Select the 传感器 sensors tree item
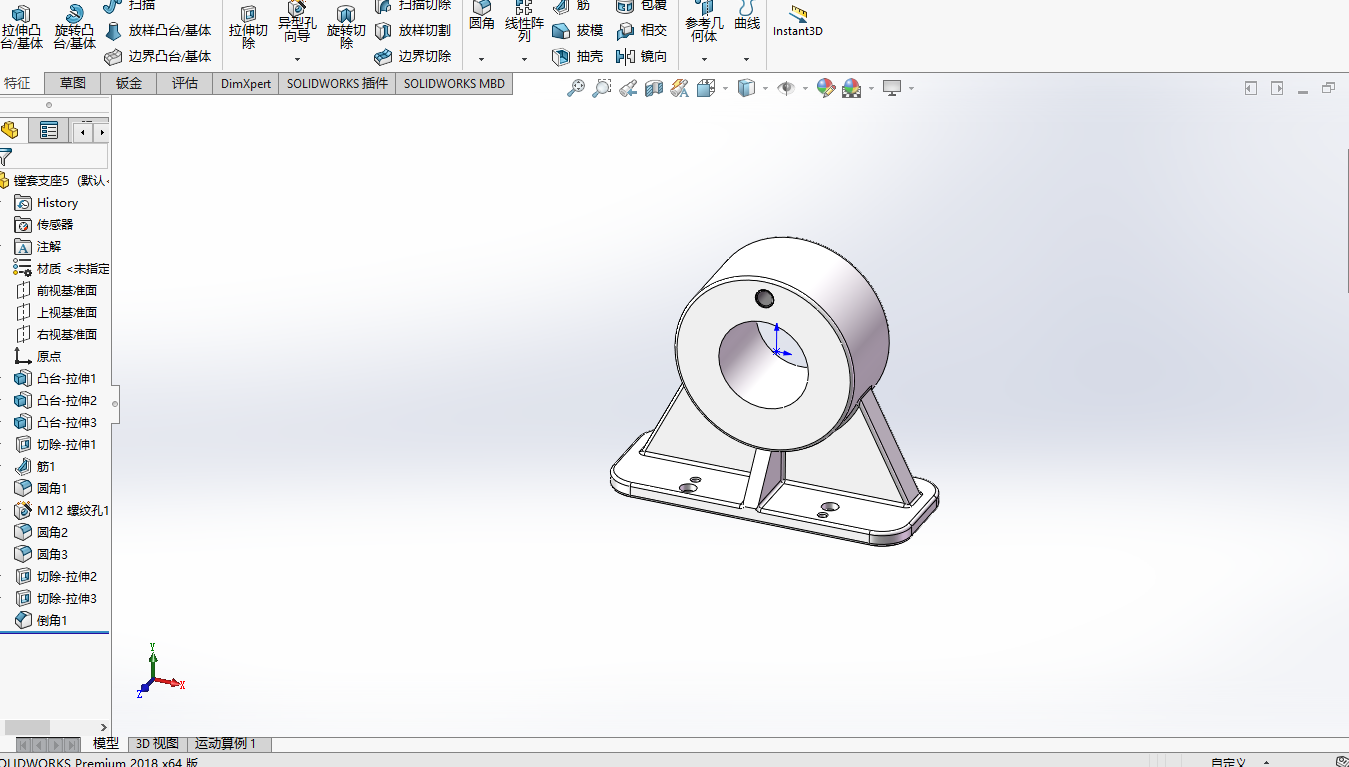 (x=44, y=225)
